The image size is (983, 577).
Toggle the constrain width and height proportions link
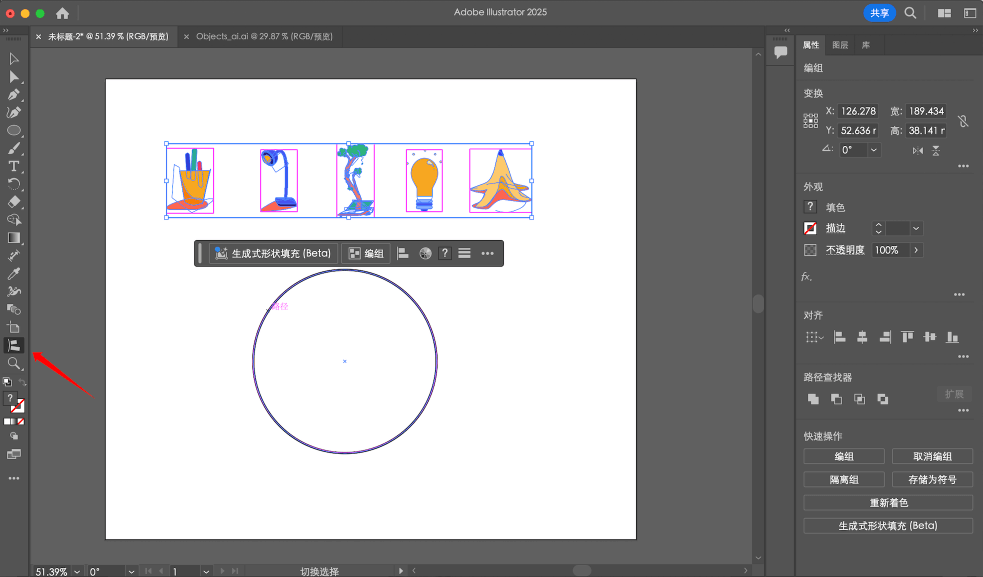pyautogui.click(x=963, y=122)
